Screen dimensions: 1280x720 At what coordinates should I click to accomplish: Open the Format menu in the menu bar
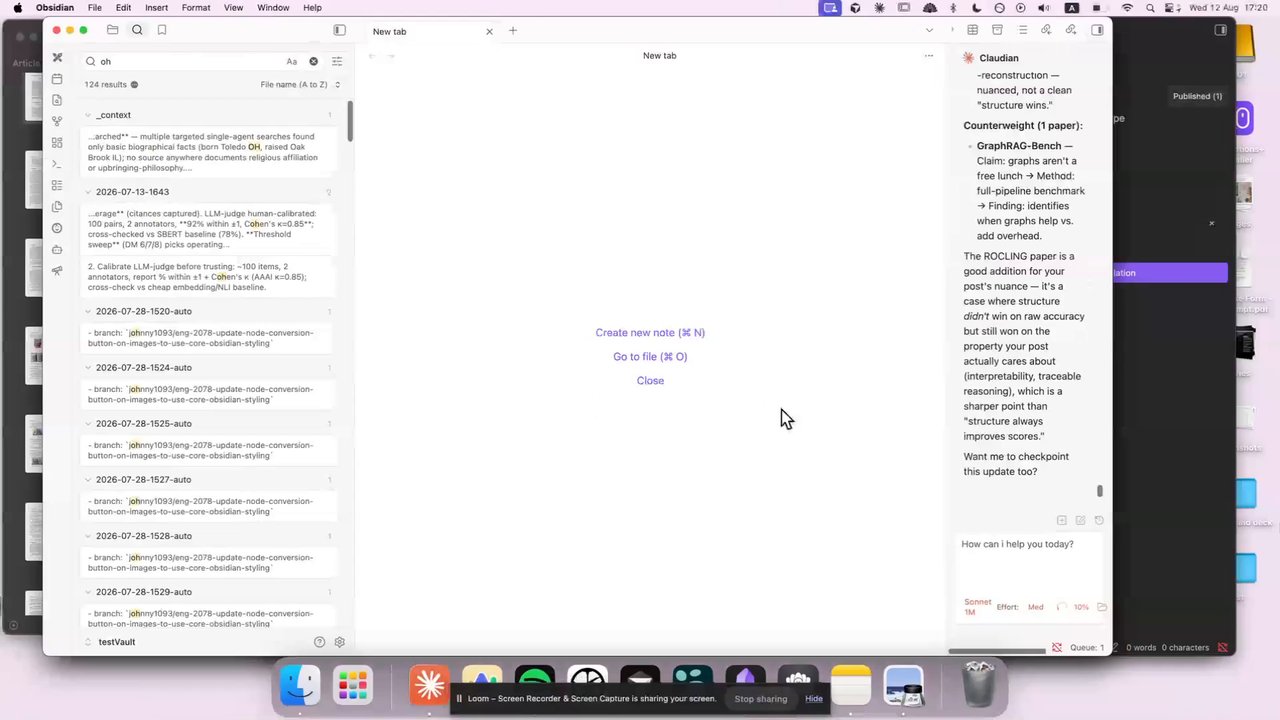point(196,8)
